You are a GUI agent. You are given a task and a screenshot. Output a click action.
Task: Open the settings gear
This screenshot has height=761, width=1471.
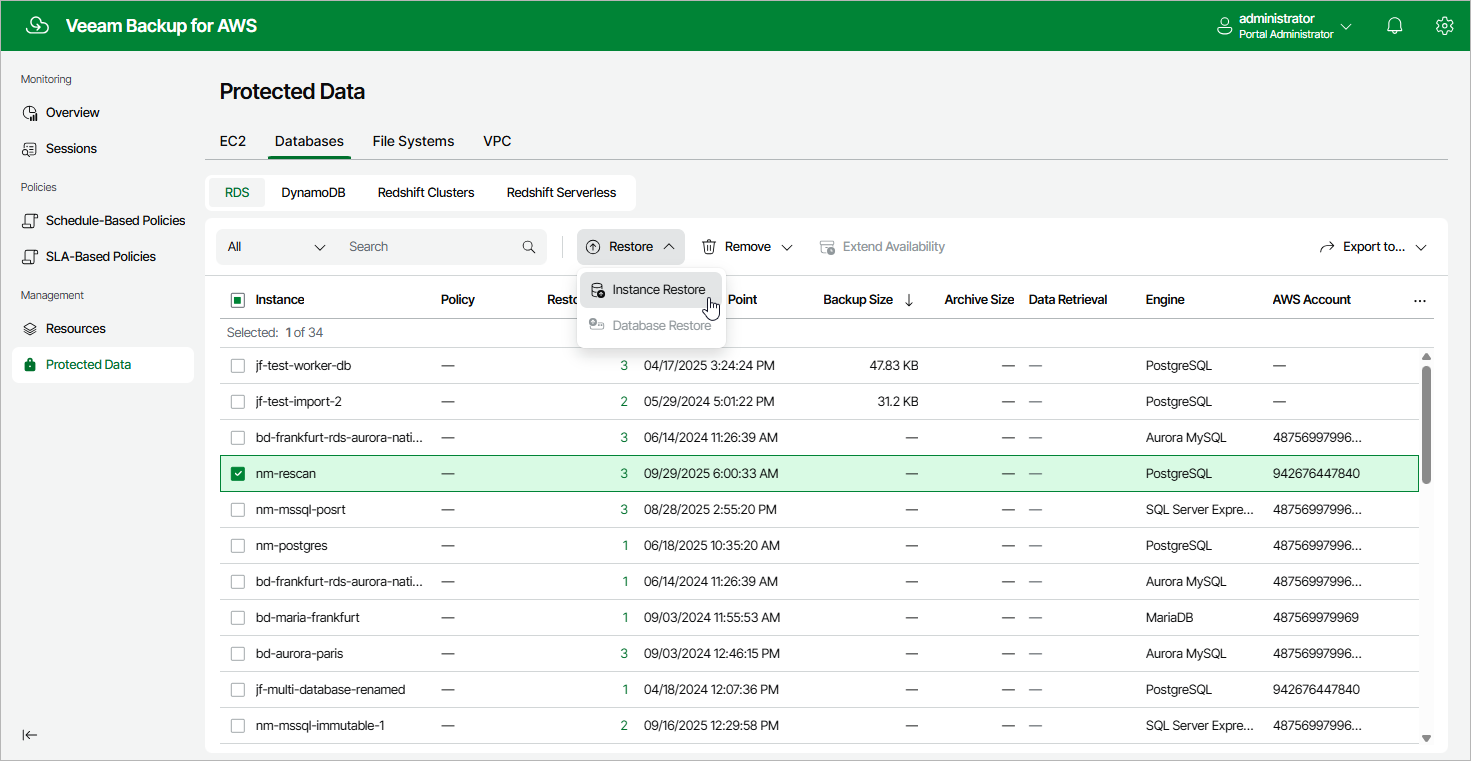tap(1444, 26)
